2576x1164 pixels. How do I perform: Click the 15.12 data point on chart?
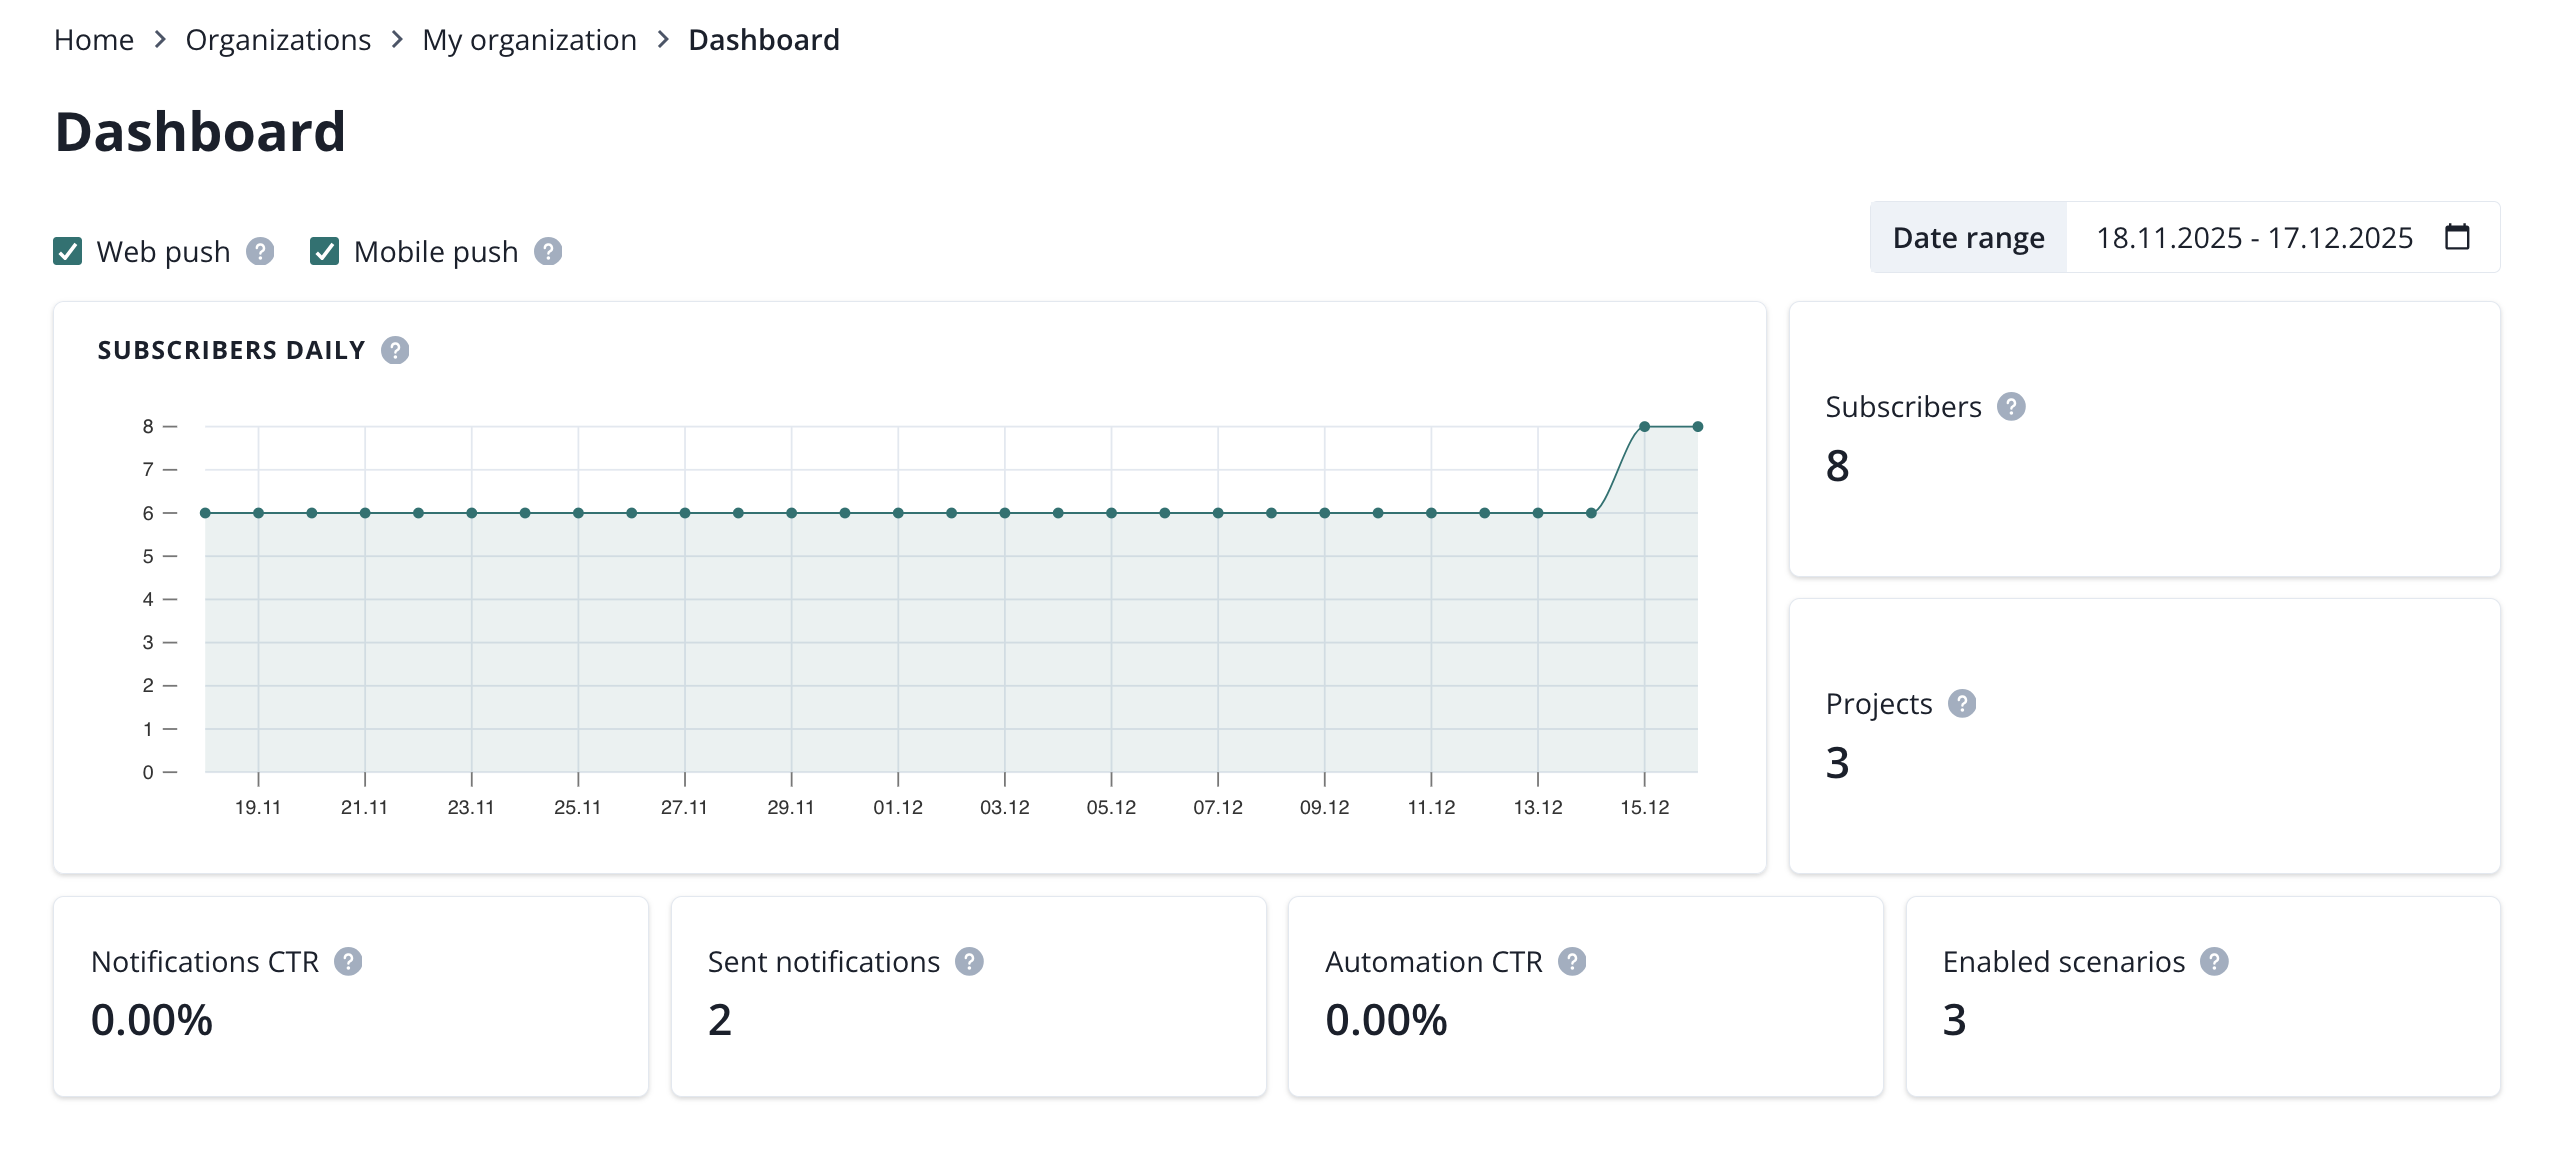point(1644,427)
